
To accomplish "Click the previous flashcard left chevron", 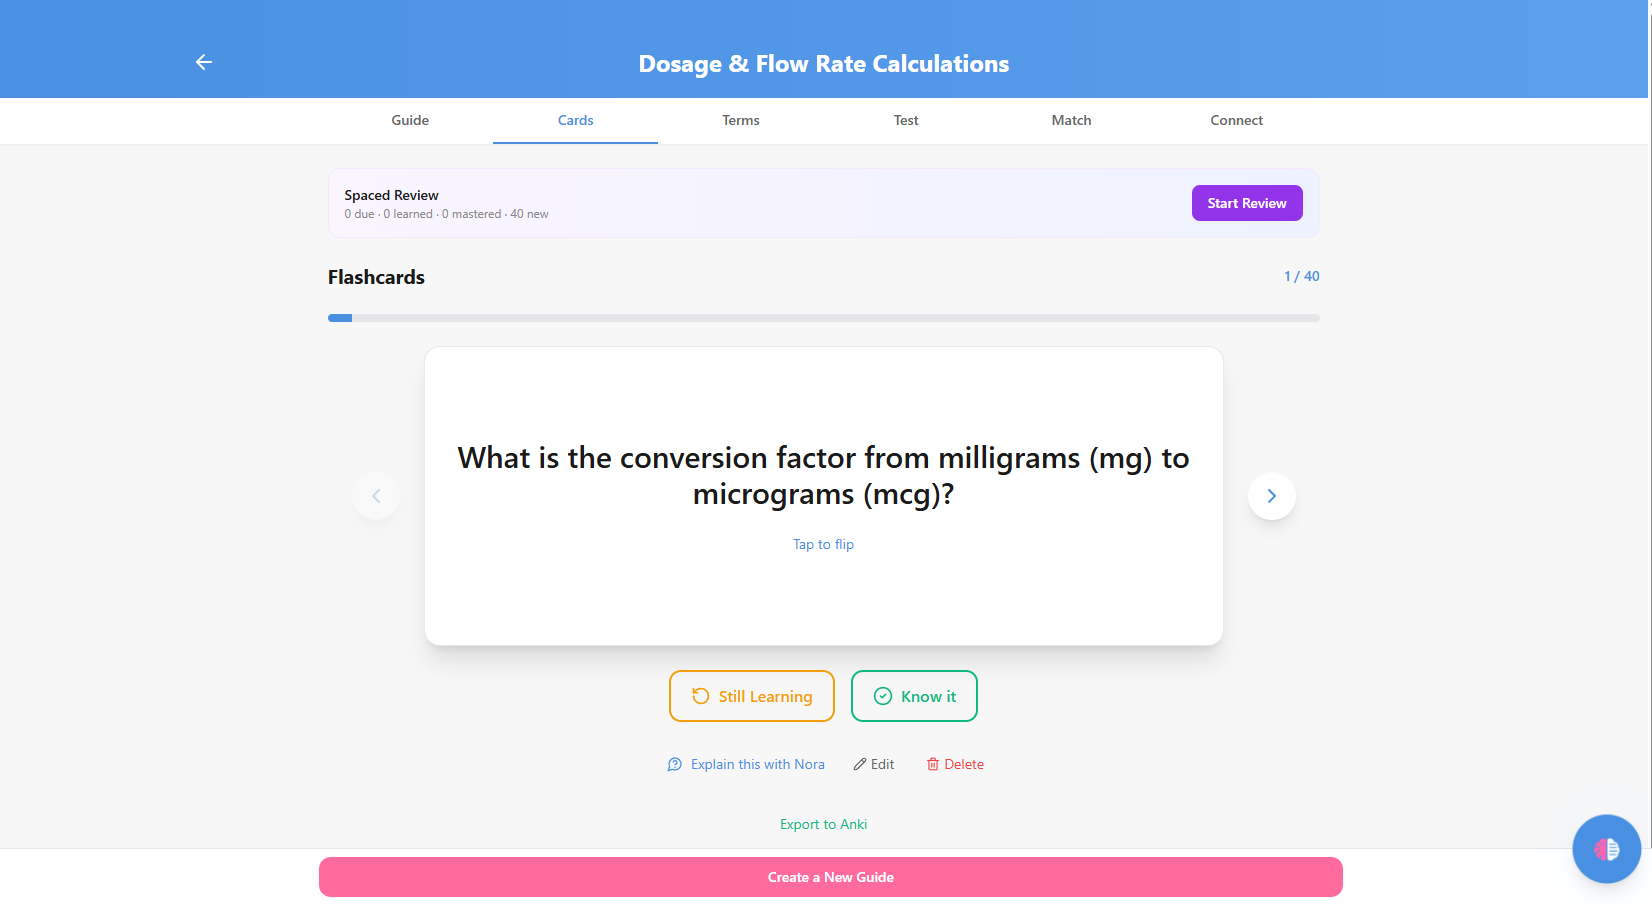I will click(x=376, y=496).
